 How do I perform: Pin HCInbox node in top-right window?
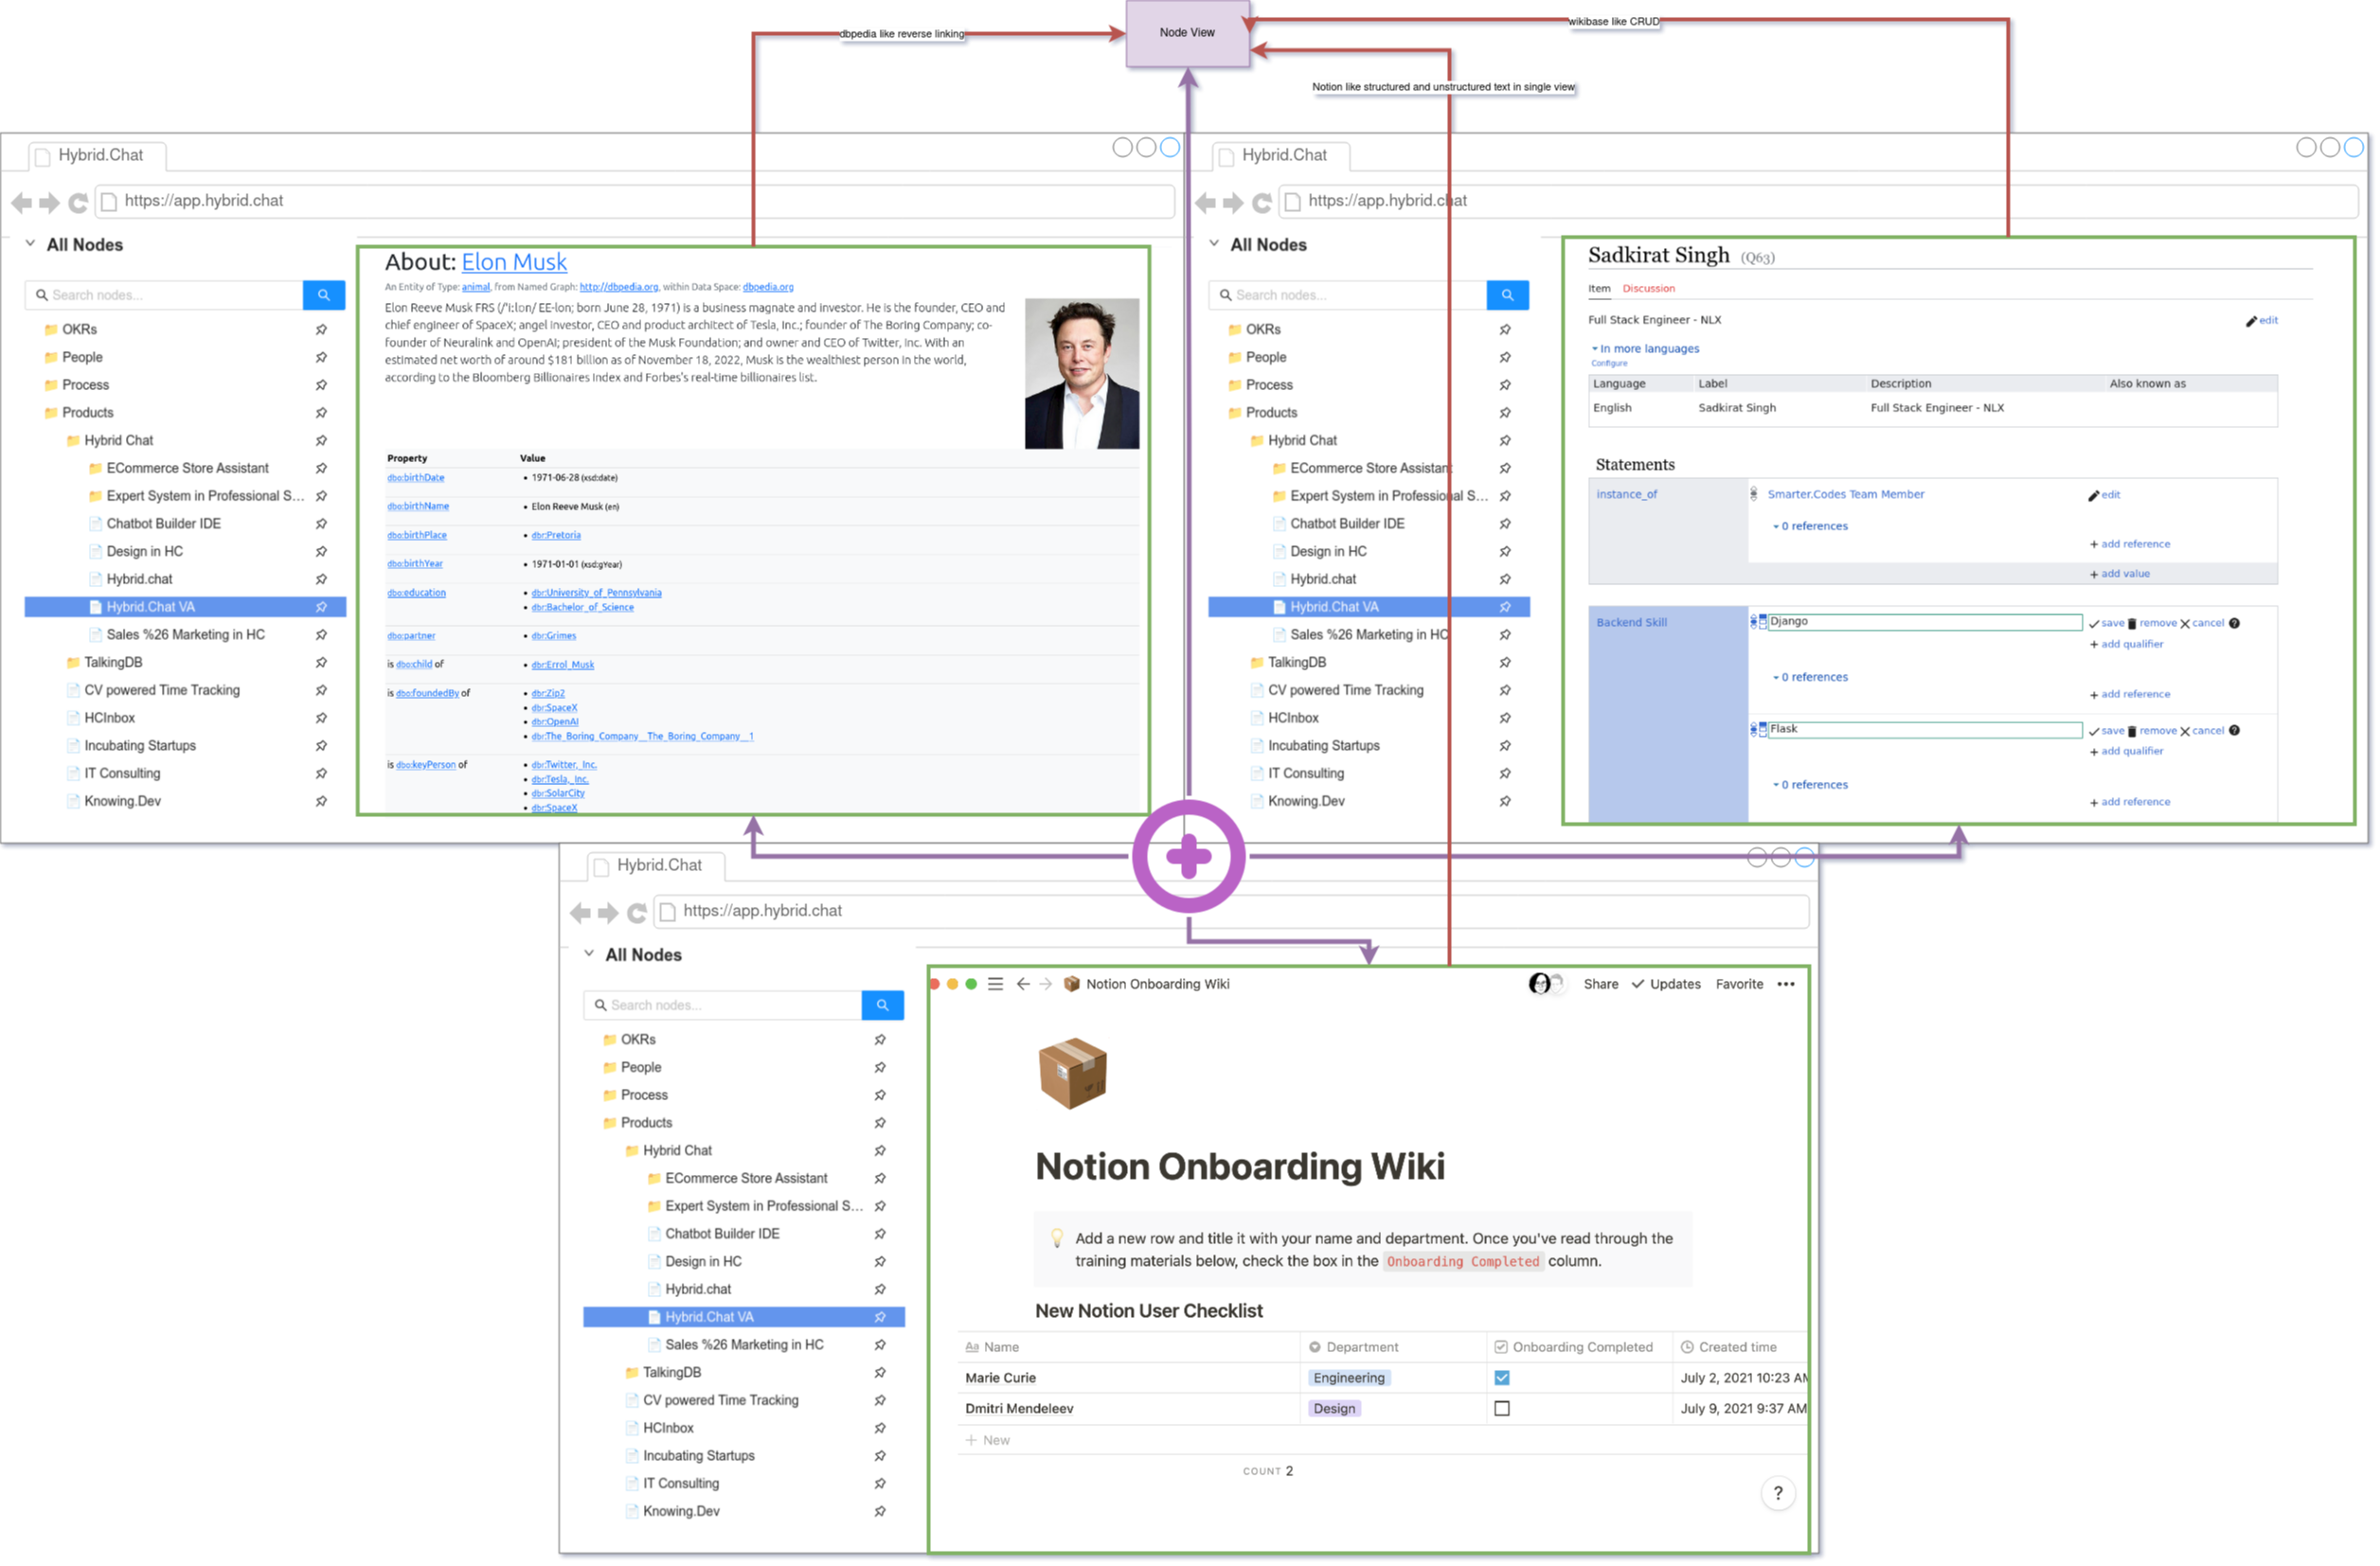(1505, 719)
